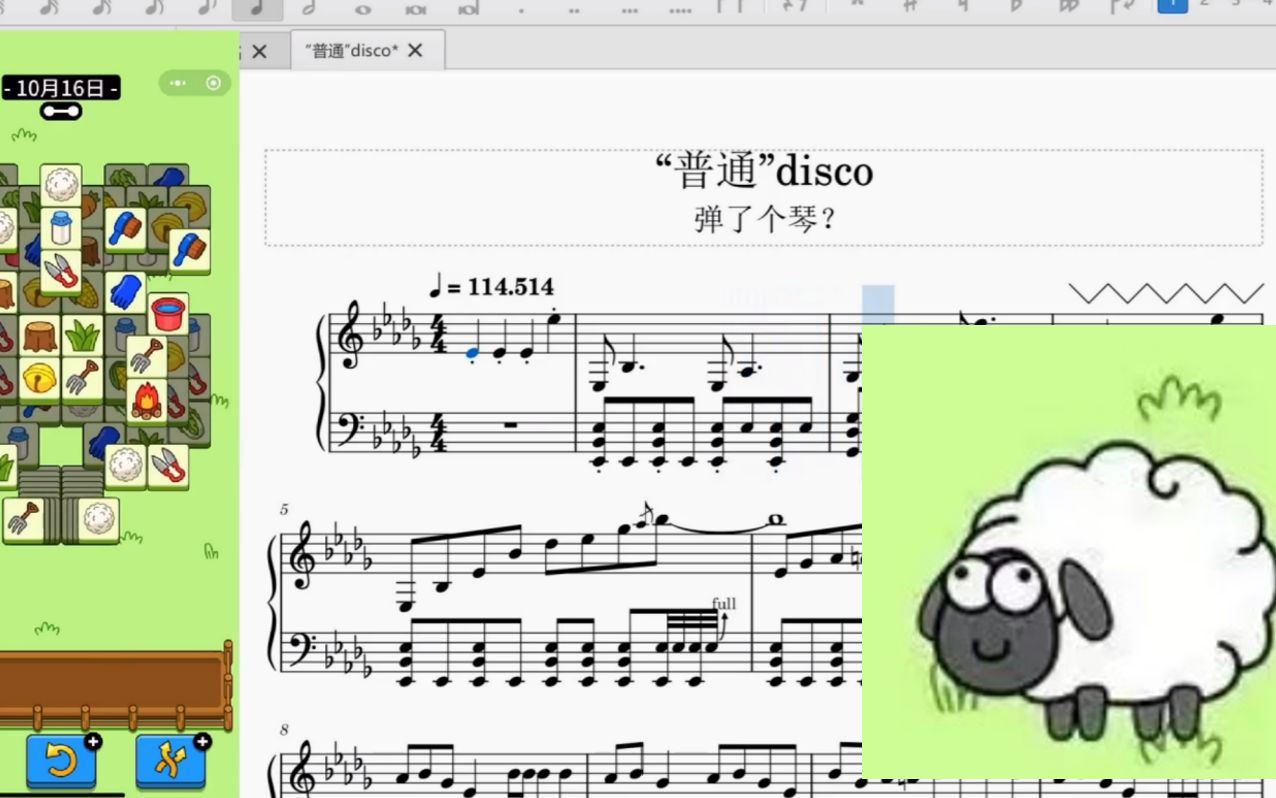Viewport: 1276px width, 798px height.
Task: Click measure number 8
Action: [284, 730]
